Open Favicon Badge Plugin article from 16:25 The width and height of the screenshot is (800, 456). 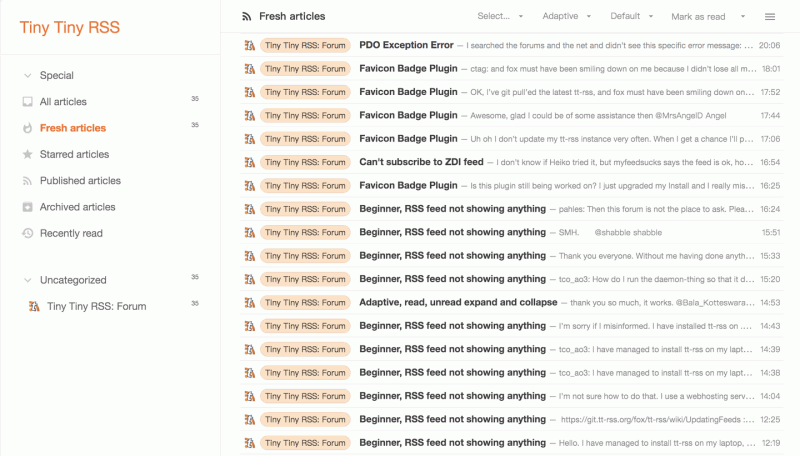click(x=408, y=186)
